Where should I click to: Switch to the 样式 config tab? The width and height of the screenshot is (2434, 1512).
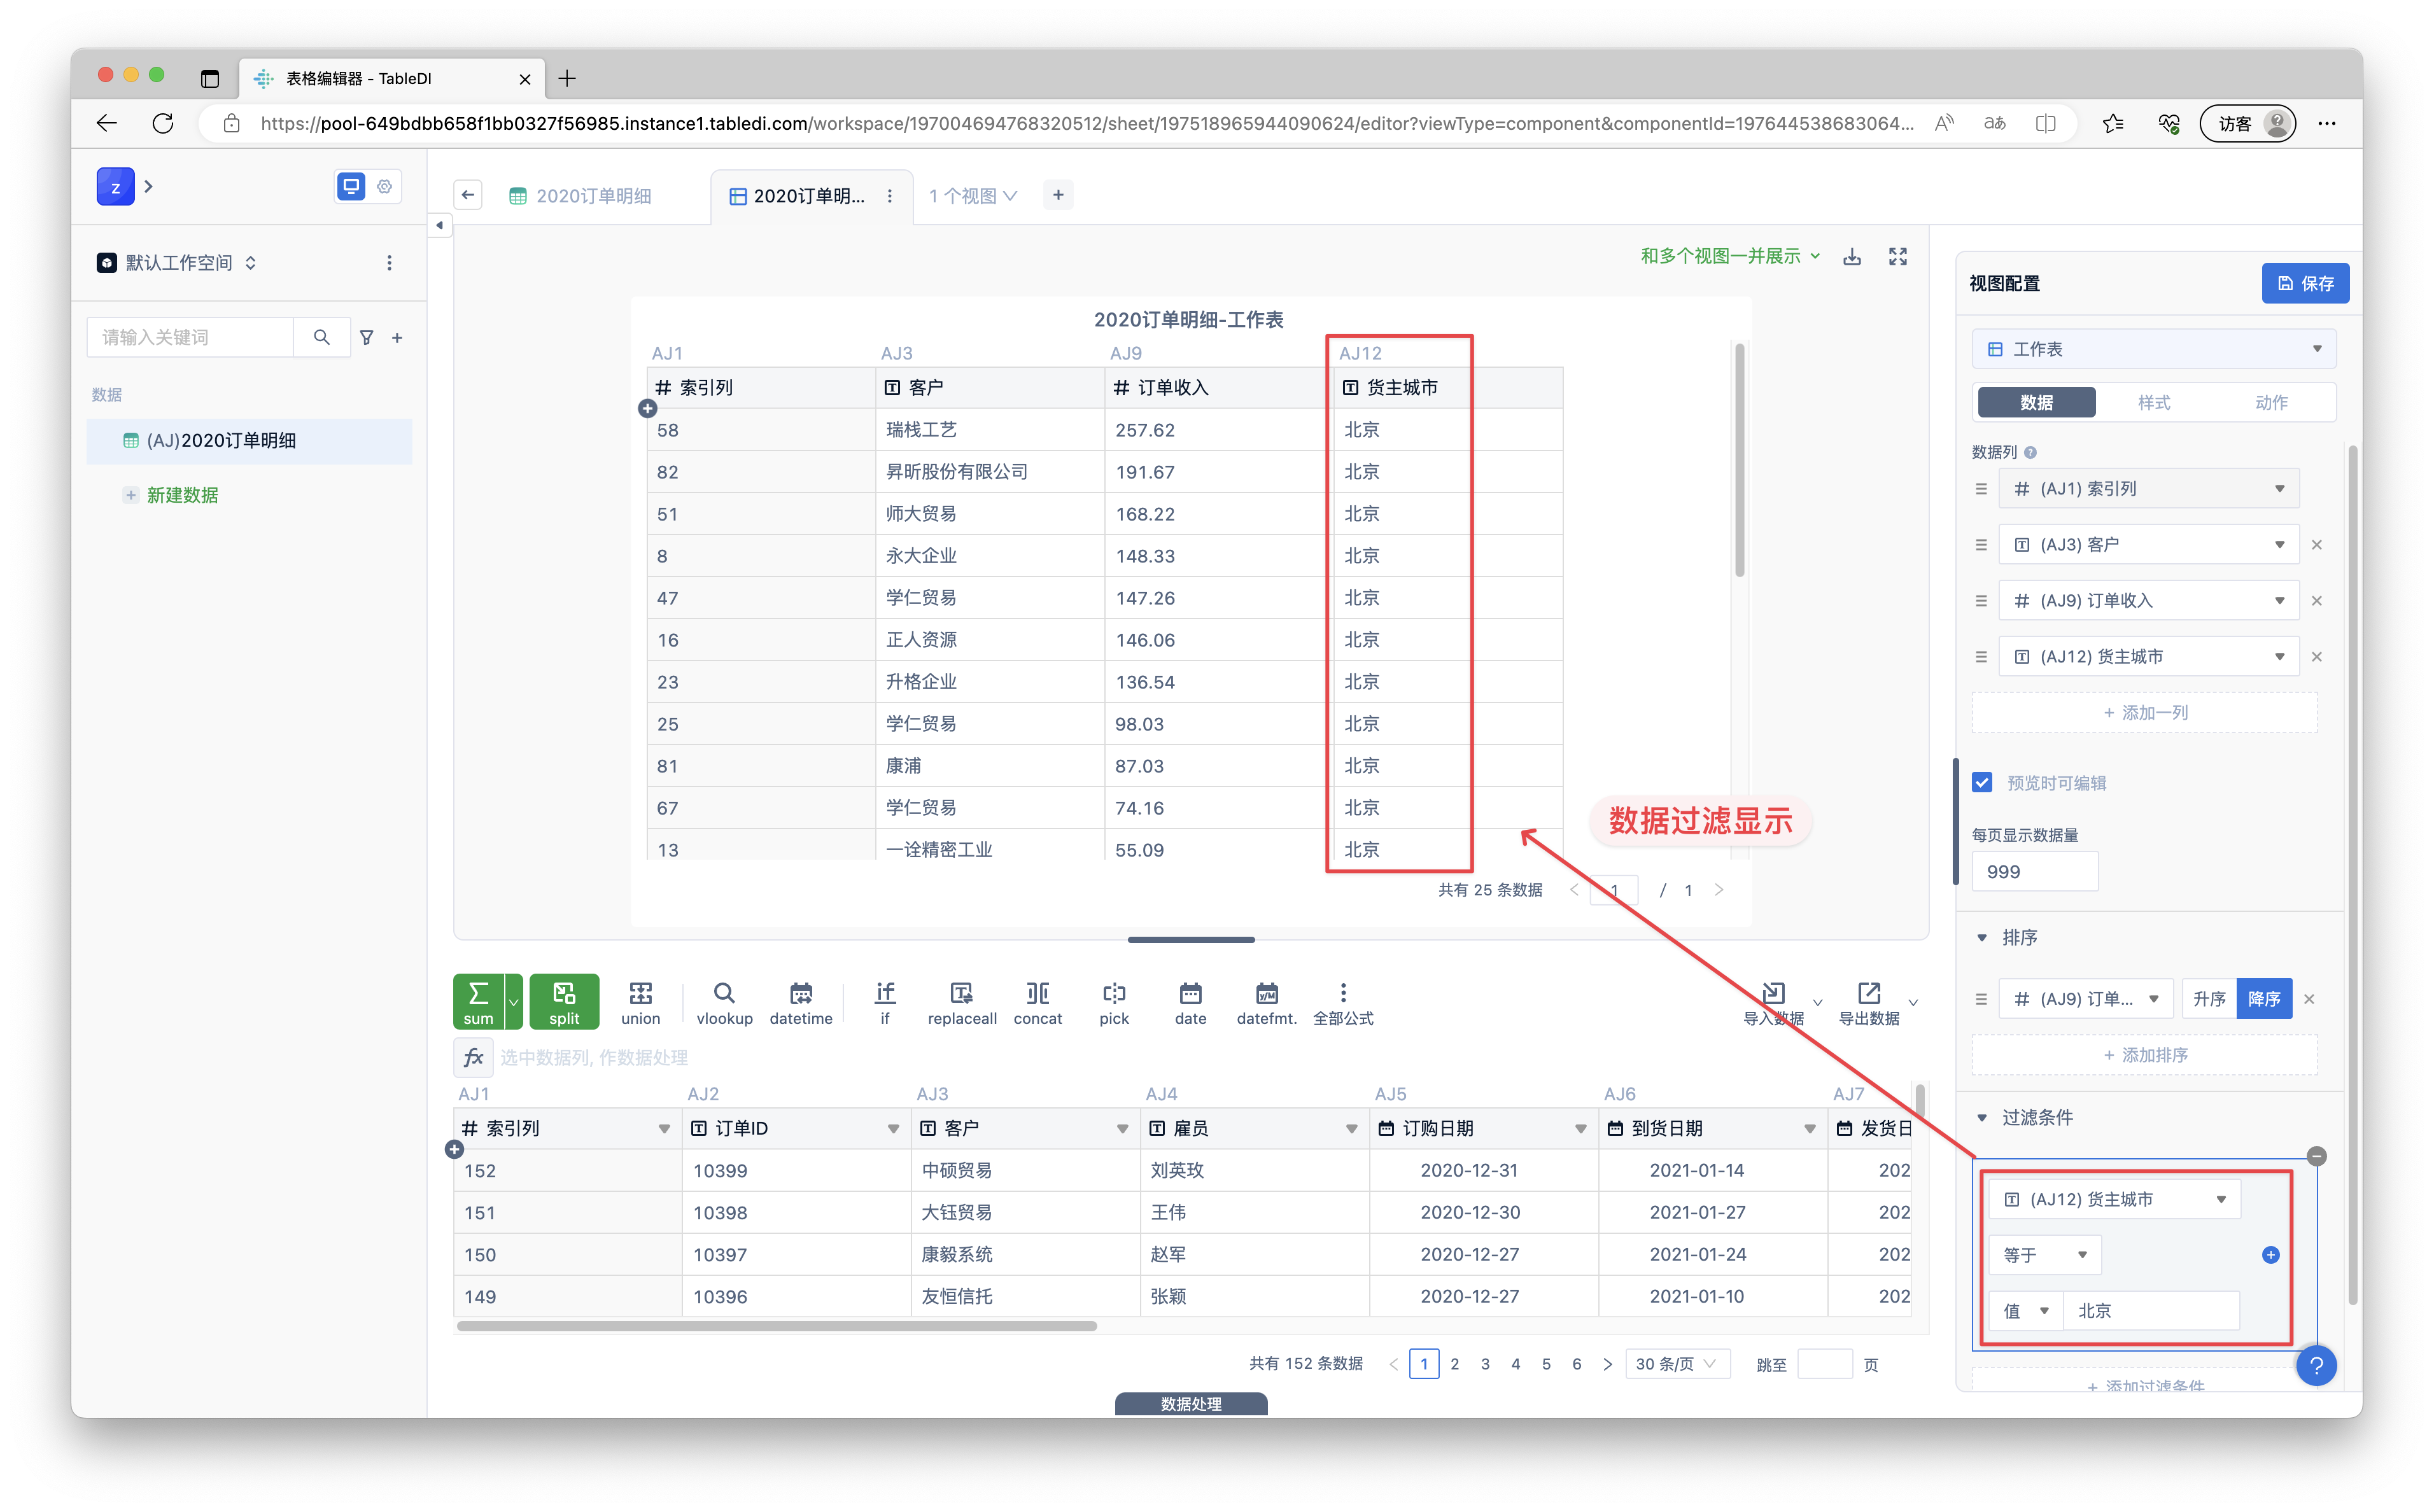click(x=2154, y=403)
